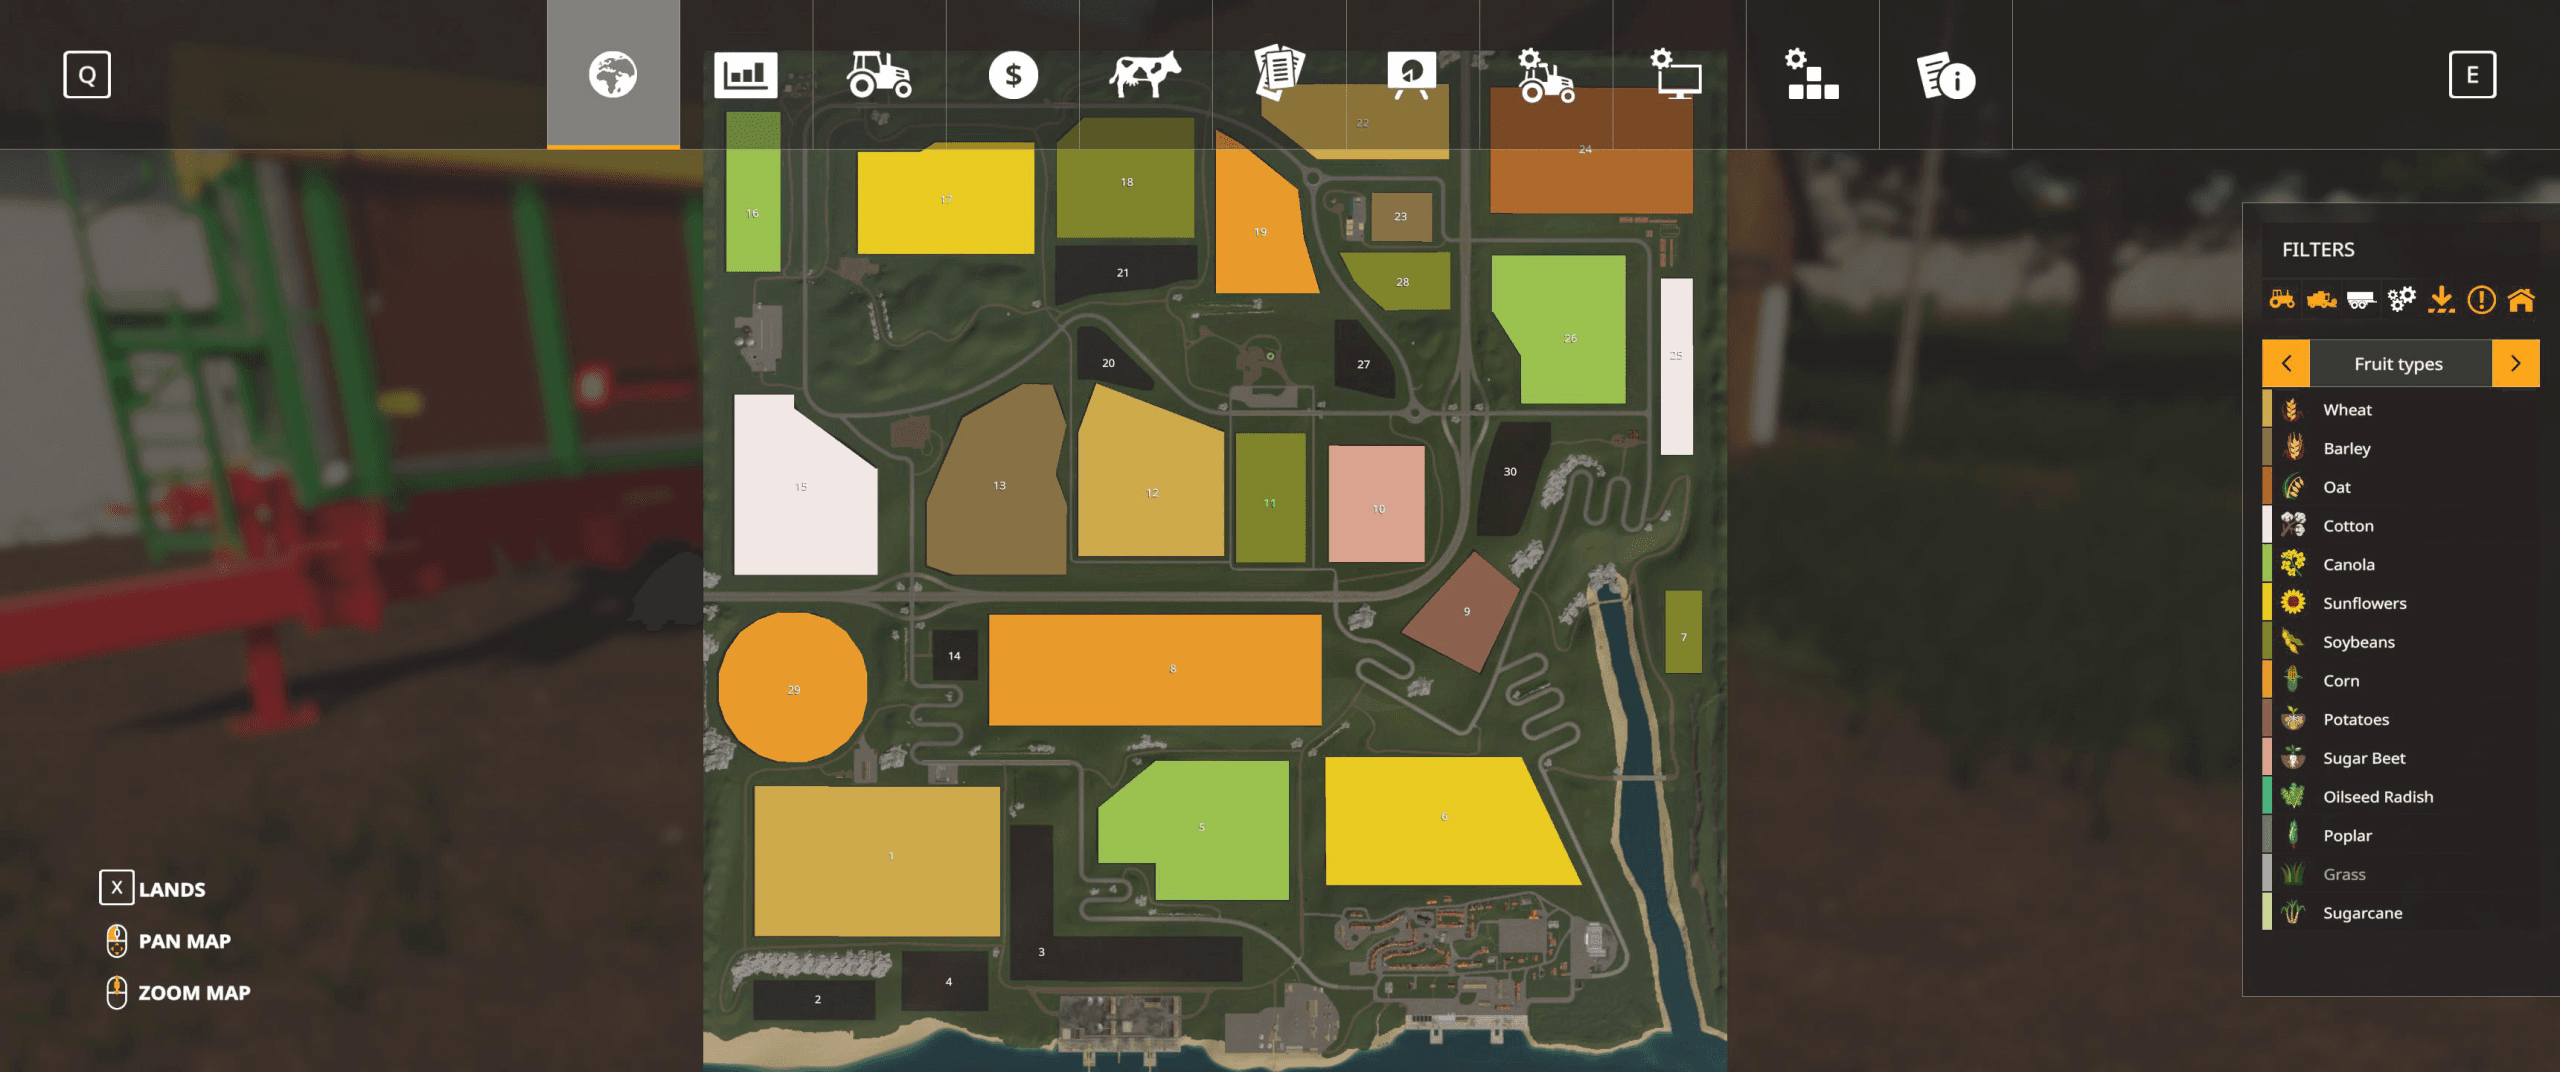
Task: Open the gear-and-blocks settings tab
Action: pos(1812,75)
